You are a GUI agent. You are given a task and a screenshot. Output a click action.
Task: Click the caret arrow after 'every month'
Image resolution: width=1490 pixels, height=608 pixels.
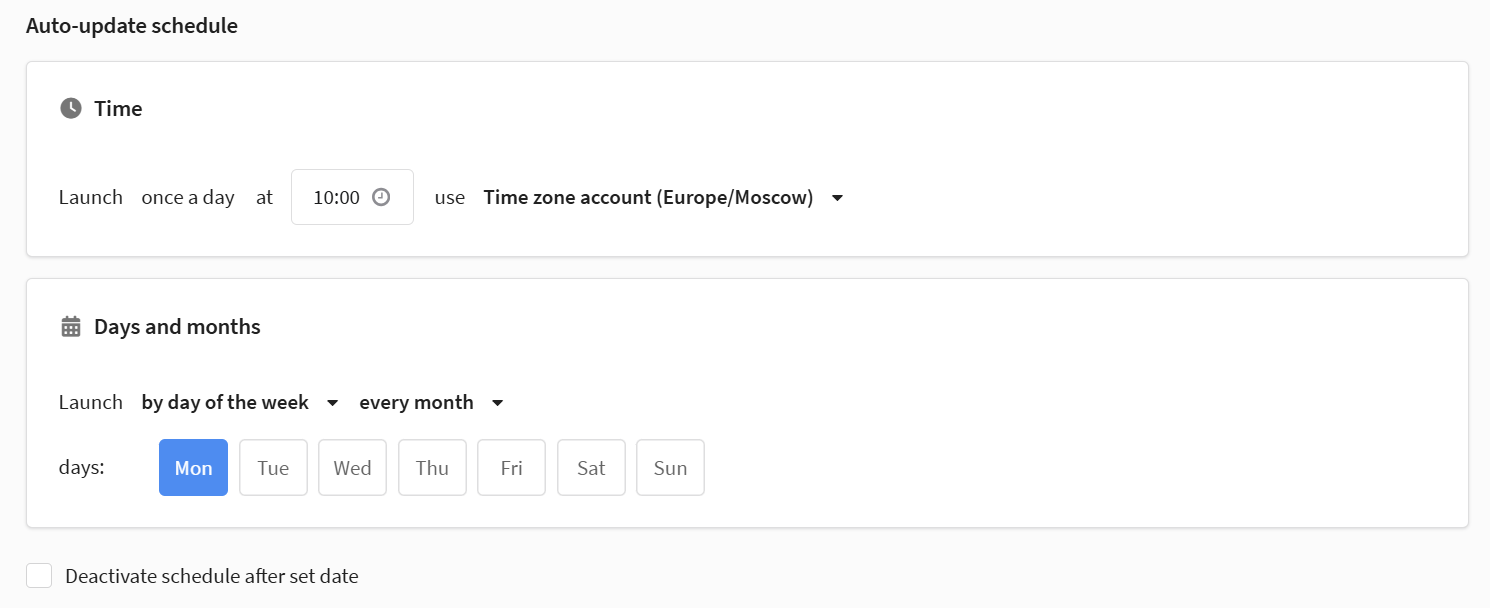coord(497,403)
